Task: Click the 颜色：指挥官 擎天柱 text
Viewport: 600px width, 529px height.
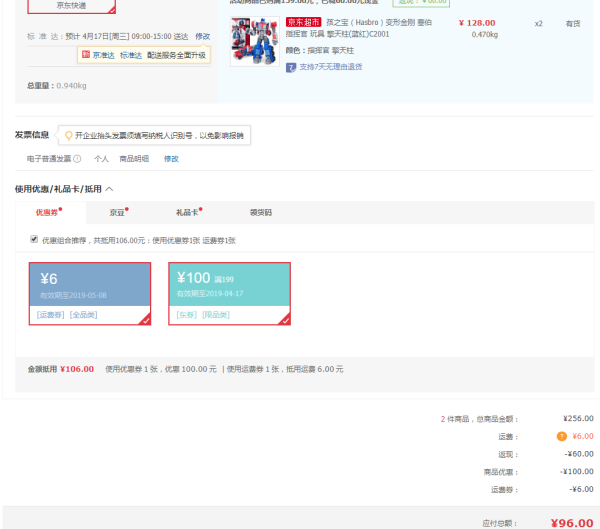Action: [320, 51]
